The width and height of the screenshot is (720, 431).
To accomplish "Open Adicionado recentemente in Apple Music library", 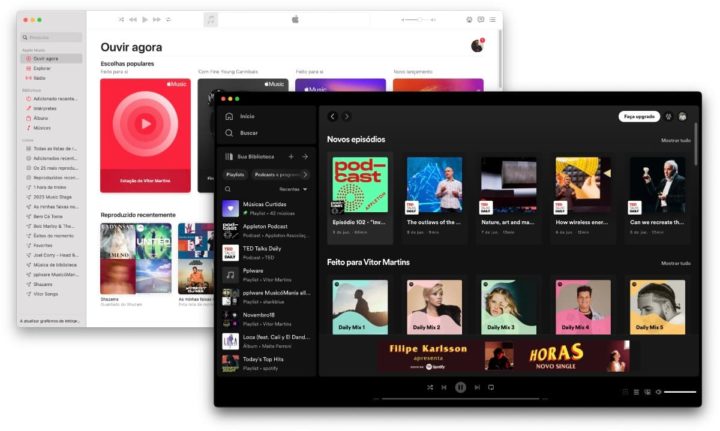I will tap(51, 99).
